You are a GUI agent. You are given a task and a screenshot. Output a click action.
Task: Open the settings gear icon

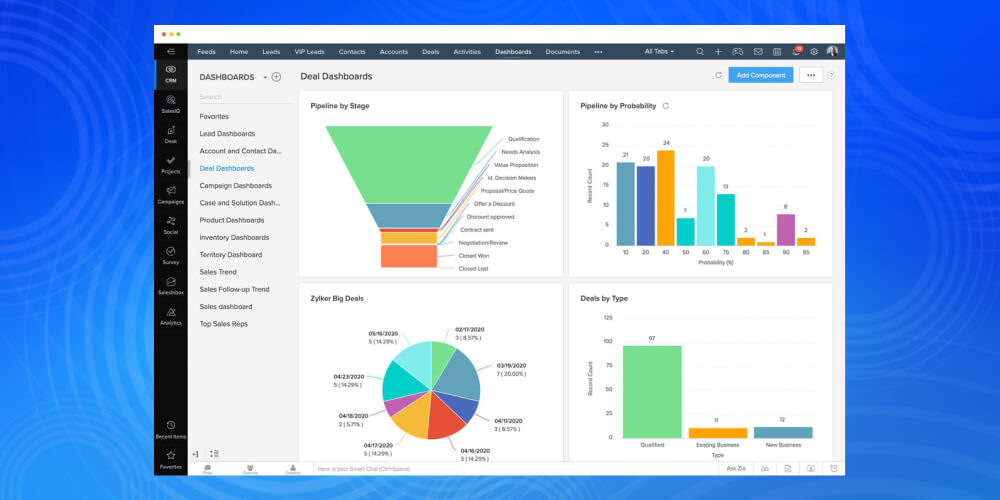814,51
